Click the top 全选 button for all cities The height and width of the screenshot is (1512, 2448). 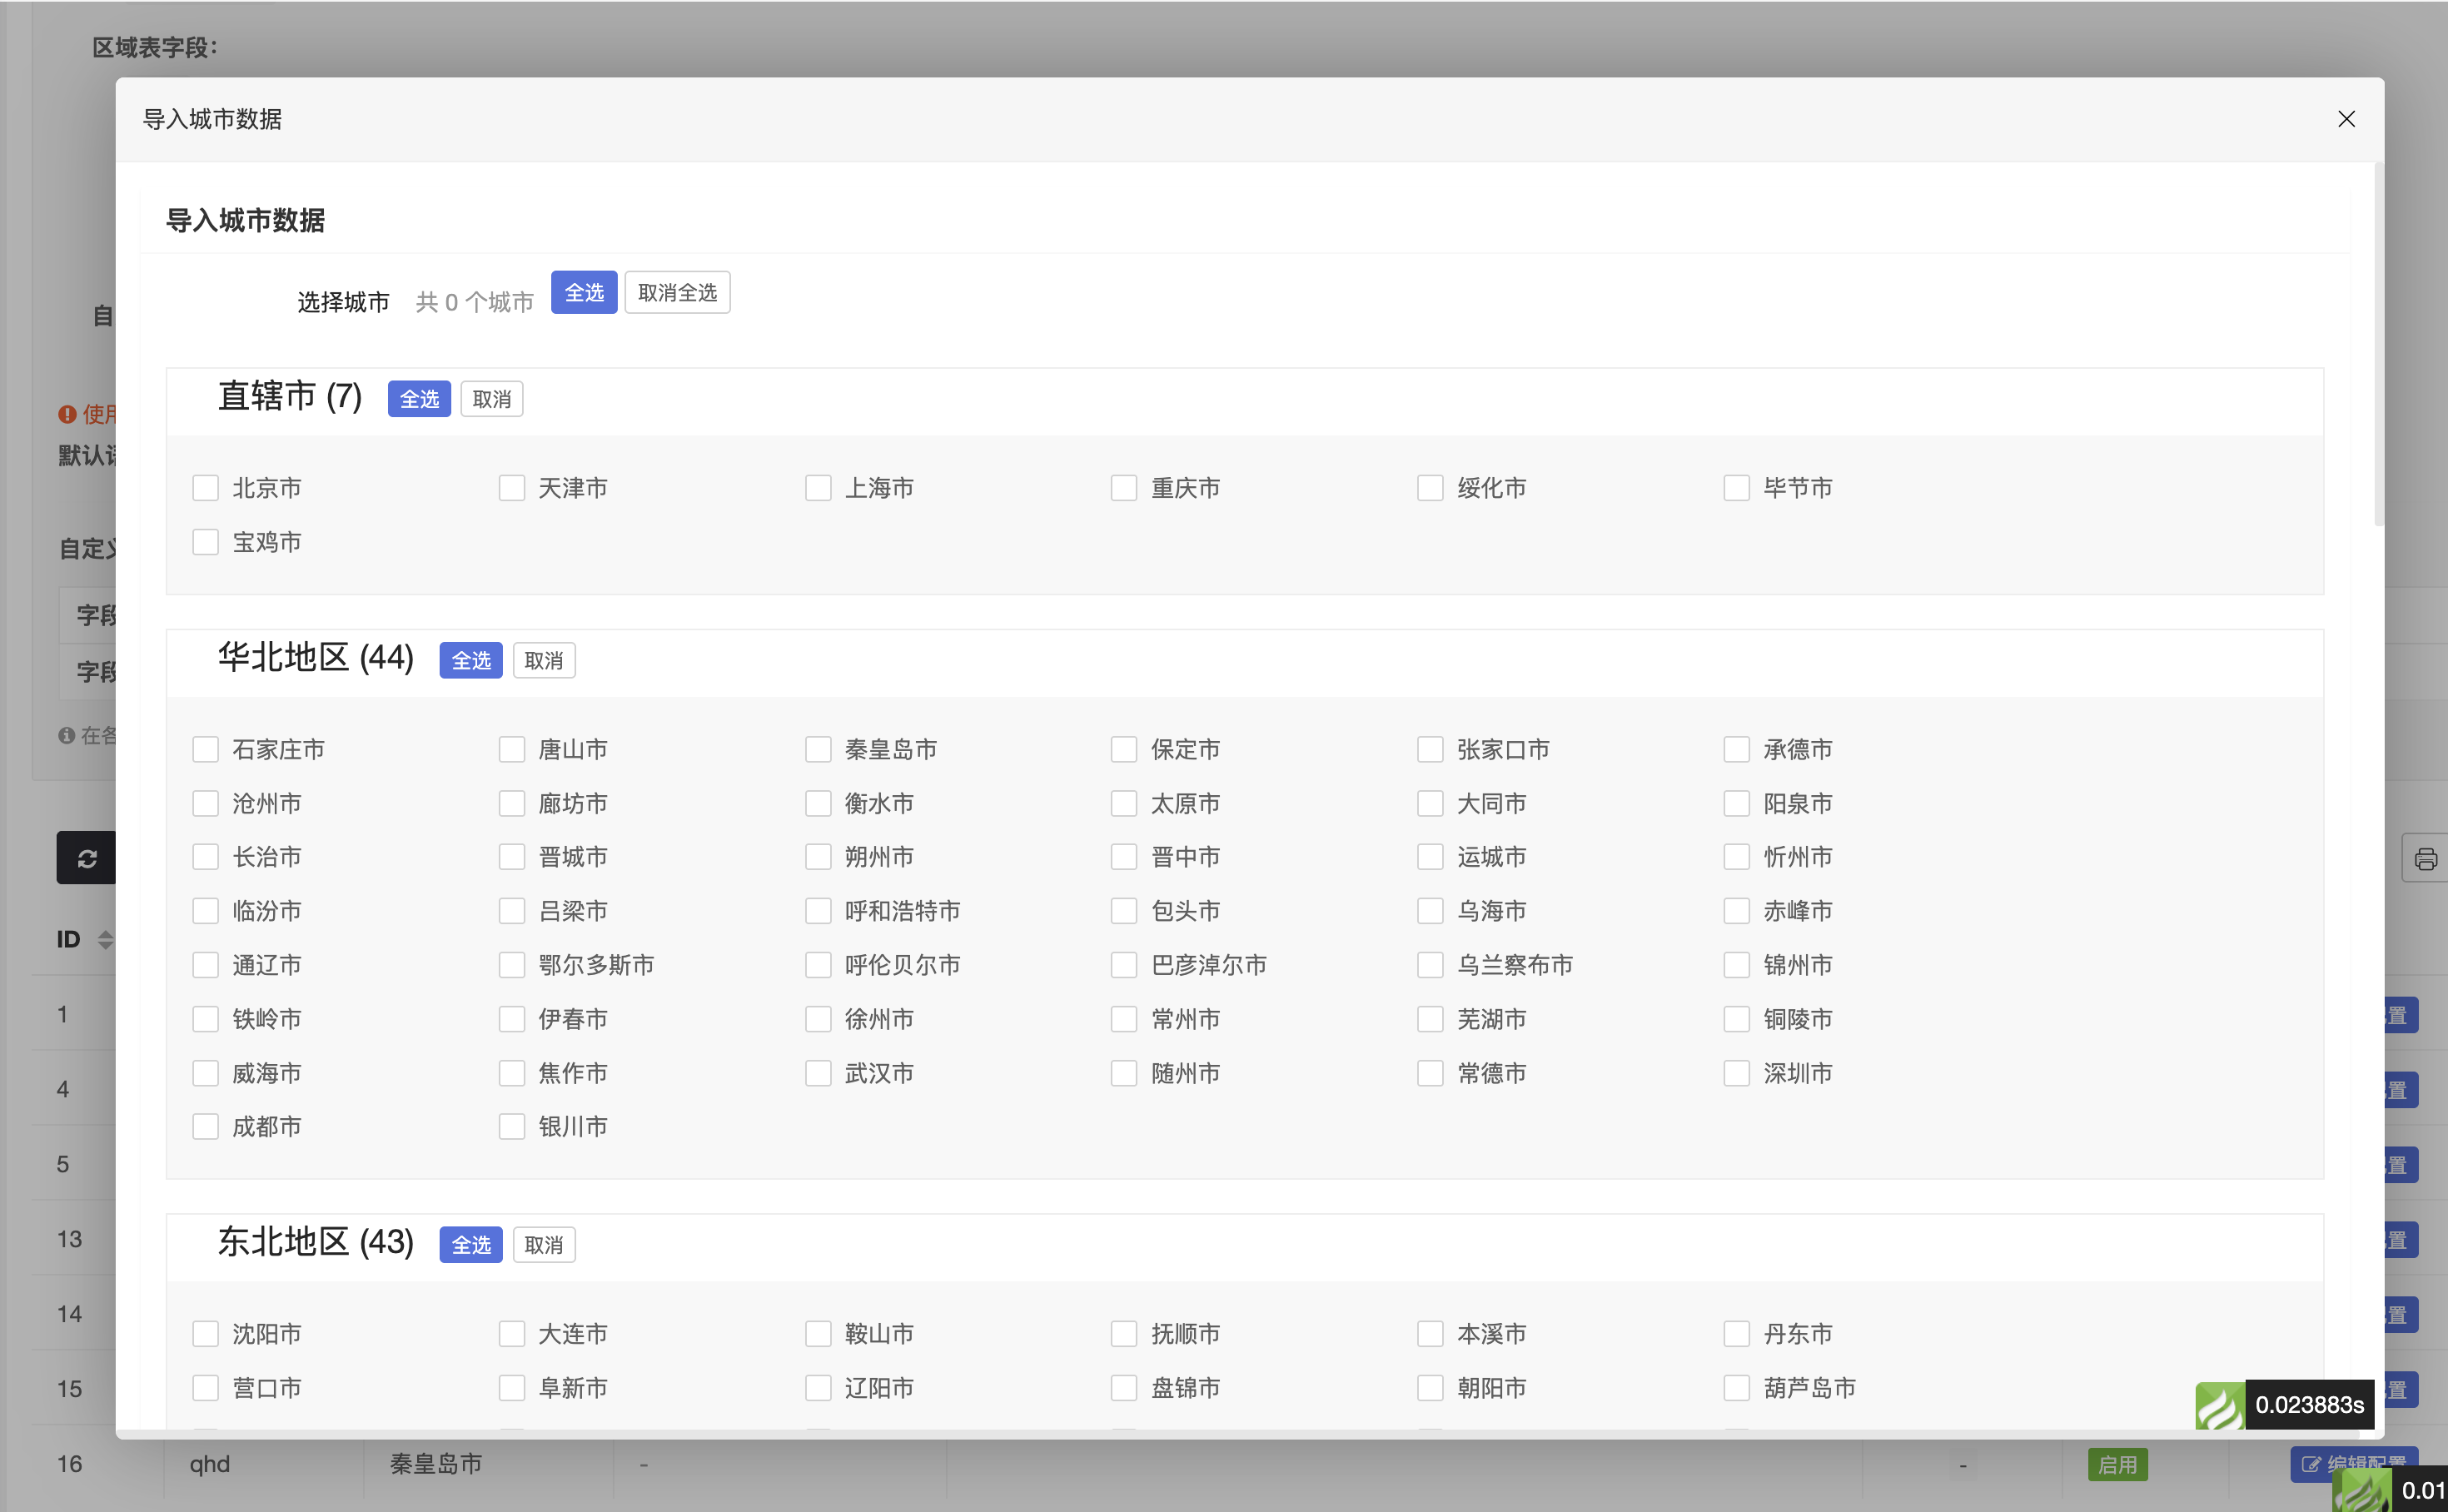click(584, 292)
